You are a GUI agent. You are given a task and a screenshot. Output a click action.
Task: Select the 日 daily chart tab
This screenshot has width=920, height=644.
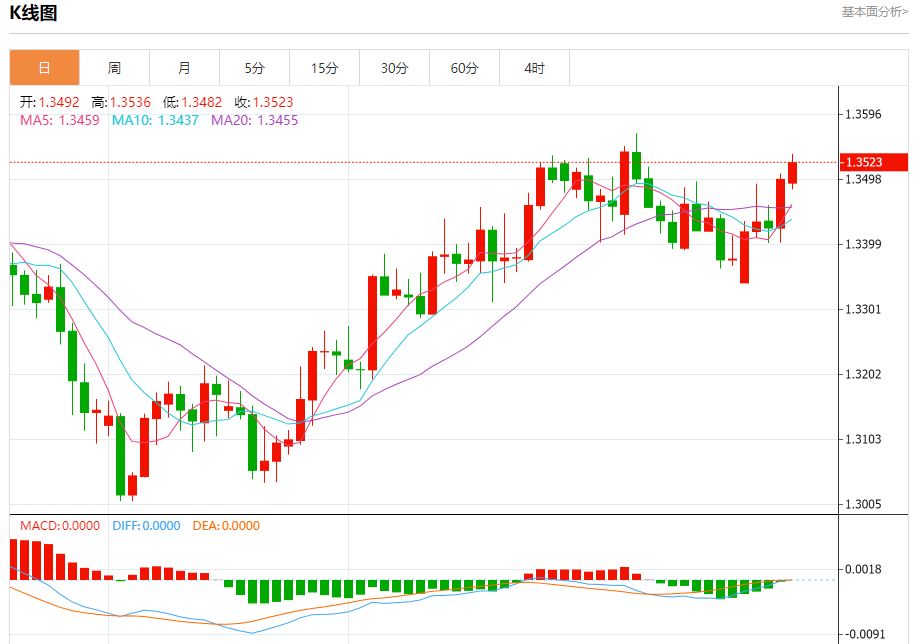coord(44,68)
